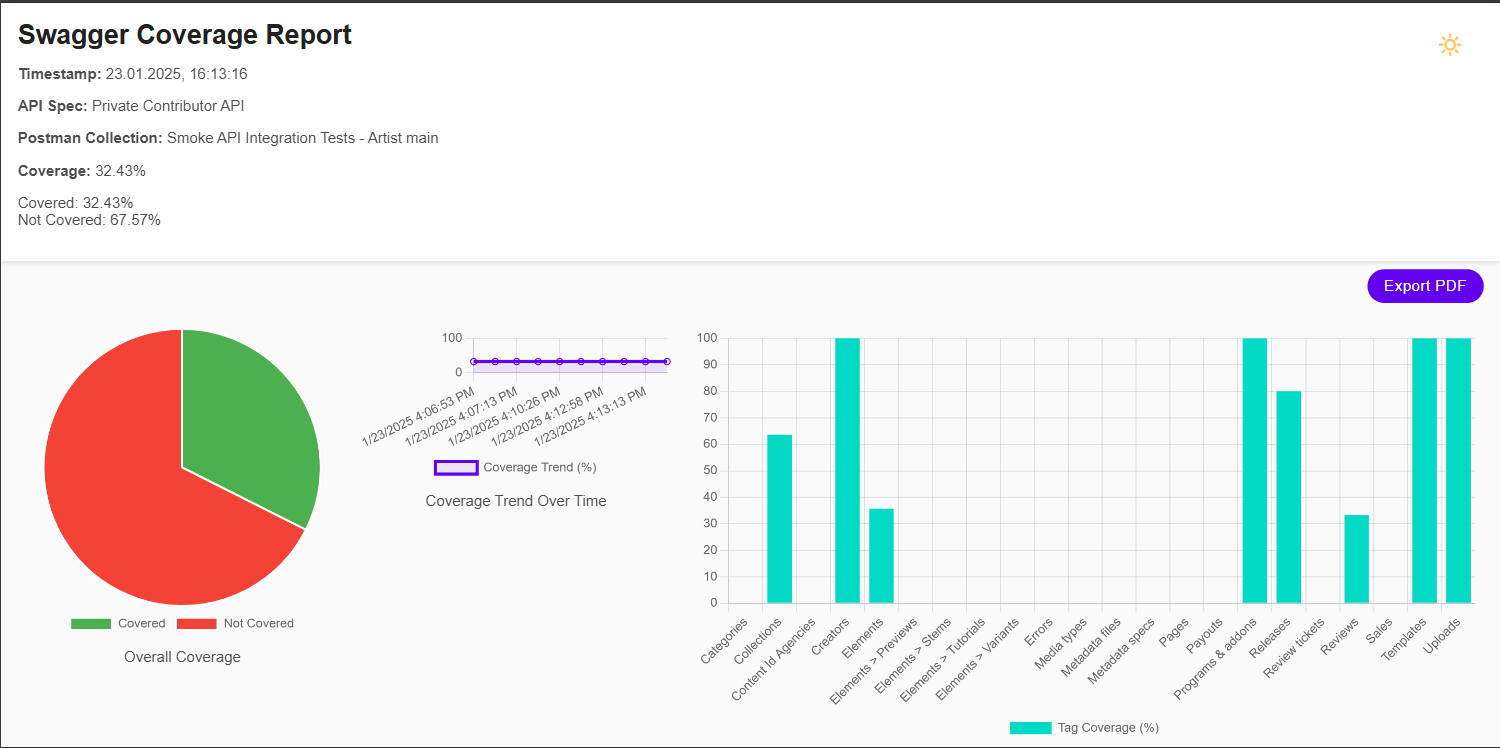1500x748 pixels.
Task: Click the Collections bar in tag chart
Action: coord(779,519)
